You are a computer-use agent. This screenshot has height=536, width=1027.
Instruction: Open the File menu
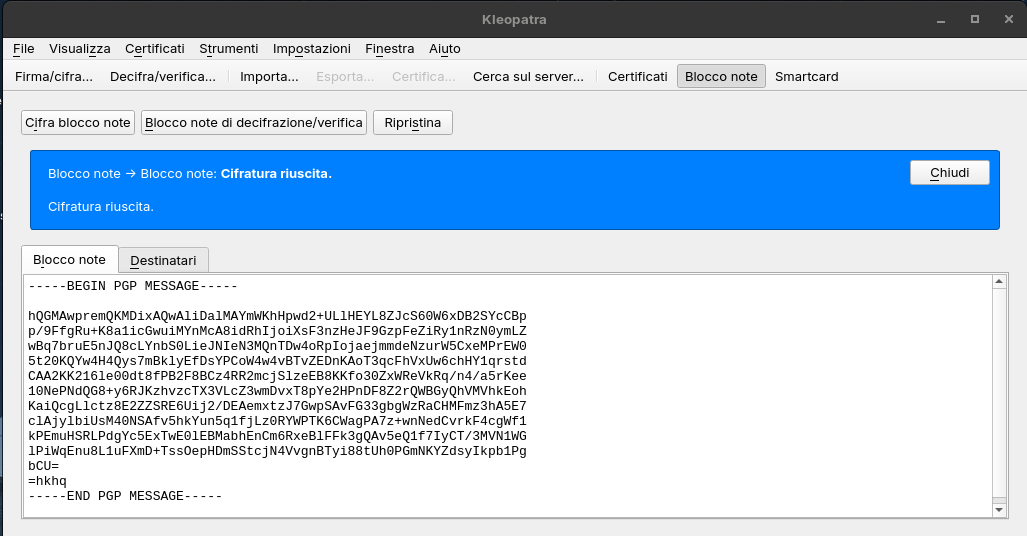coord(24,48)
